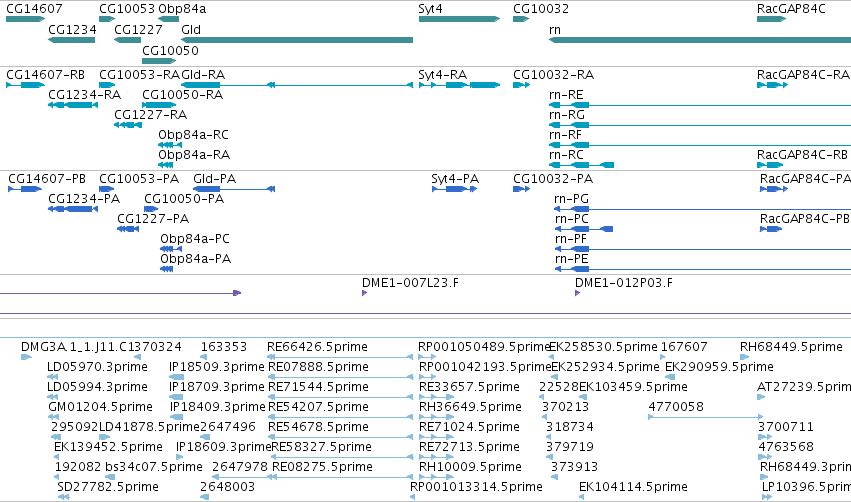Click protein label CG1227-PA
The image size is (851, 502).
(x=153, y=219)
